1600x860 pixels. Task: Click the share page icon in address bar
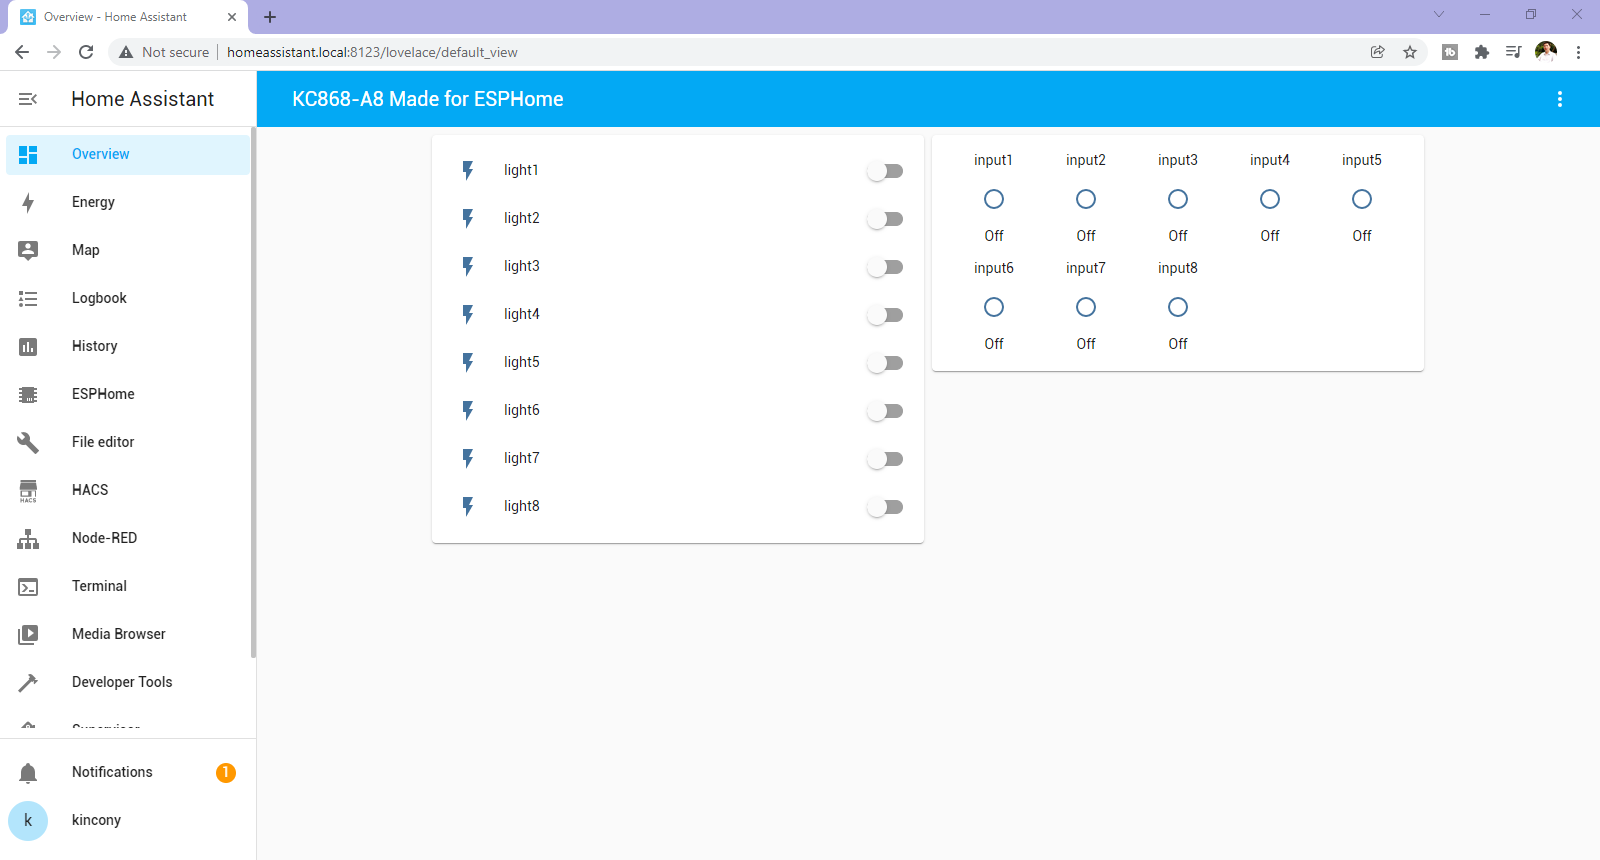coord(1377,52)
